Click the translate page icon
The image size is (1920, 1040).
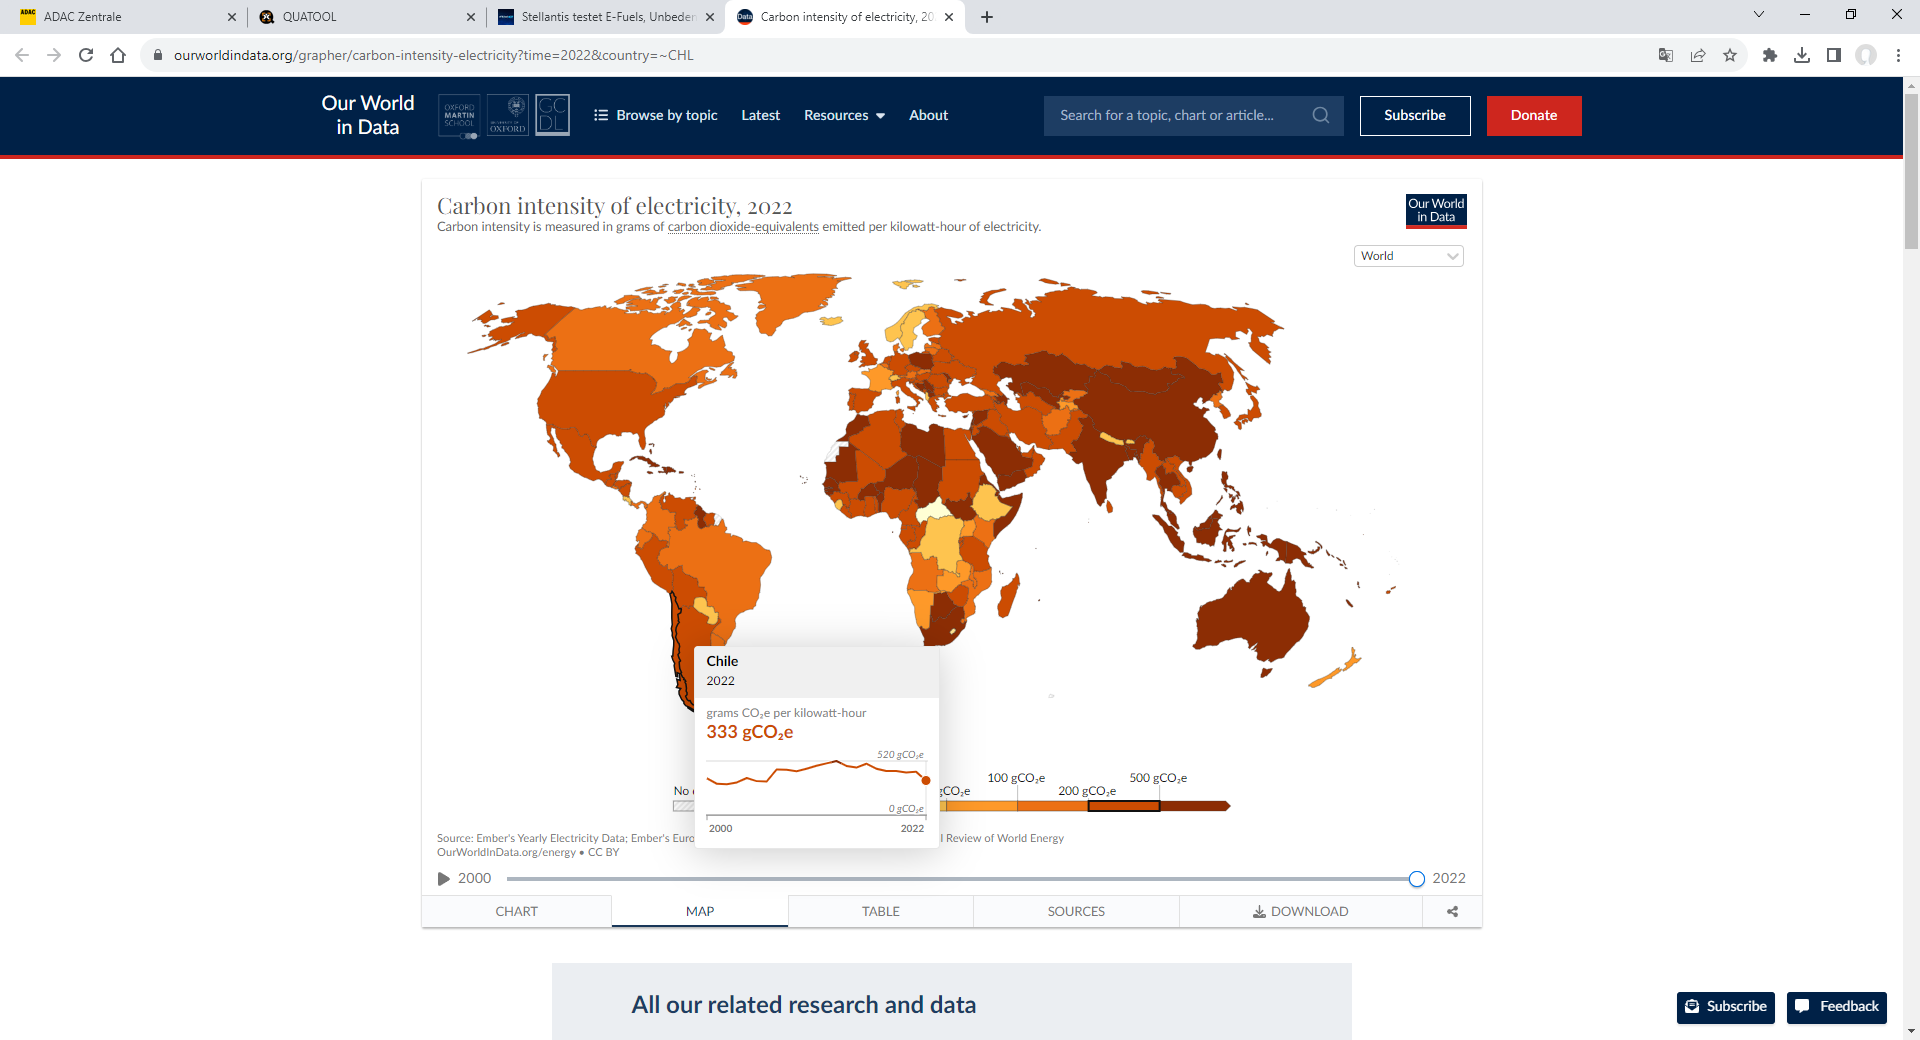coord(1666,55)
